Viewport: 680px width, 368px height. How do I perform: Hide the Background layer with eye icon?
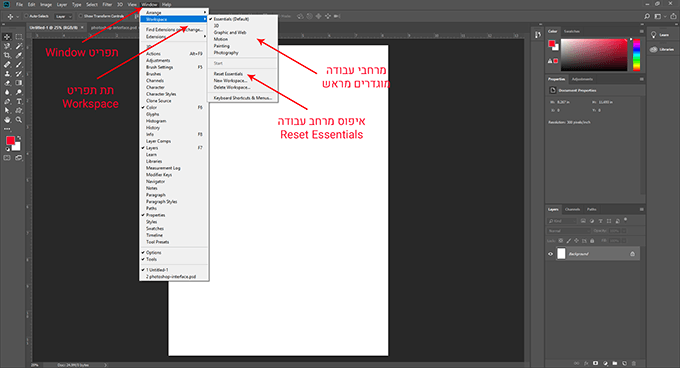tap(550, 254)
